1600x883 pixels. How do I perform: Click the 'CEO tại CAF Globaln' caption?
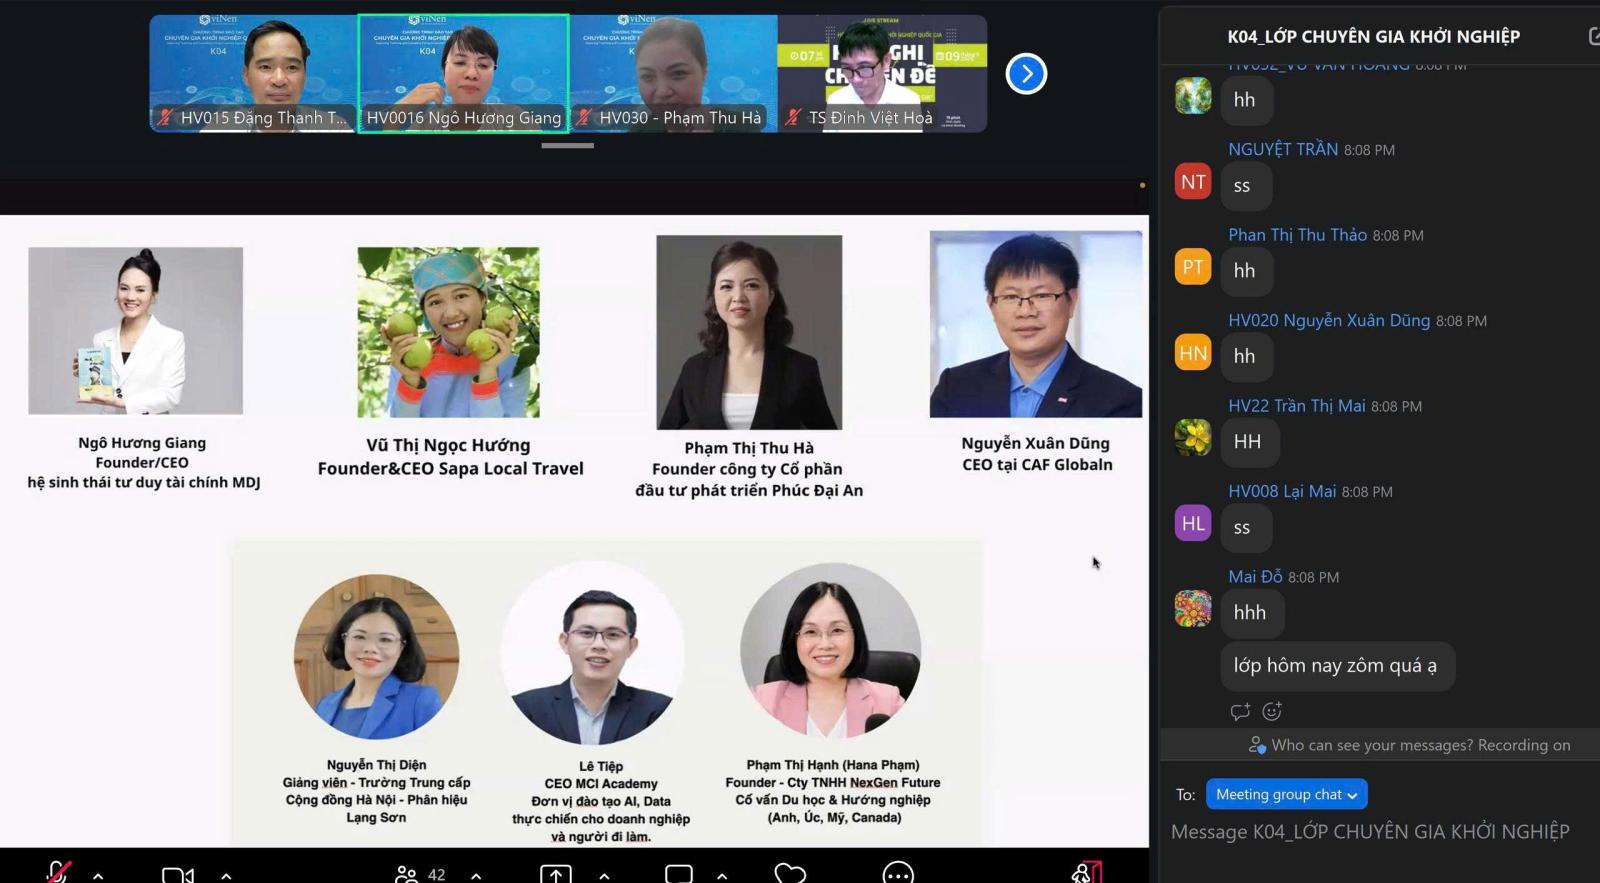[x=1037, y=464]
